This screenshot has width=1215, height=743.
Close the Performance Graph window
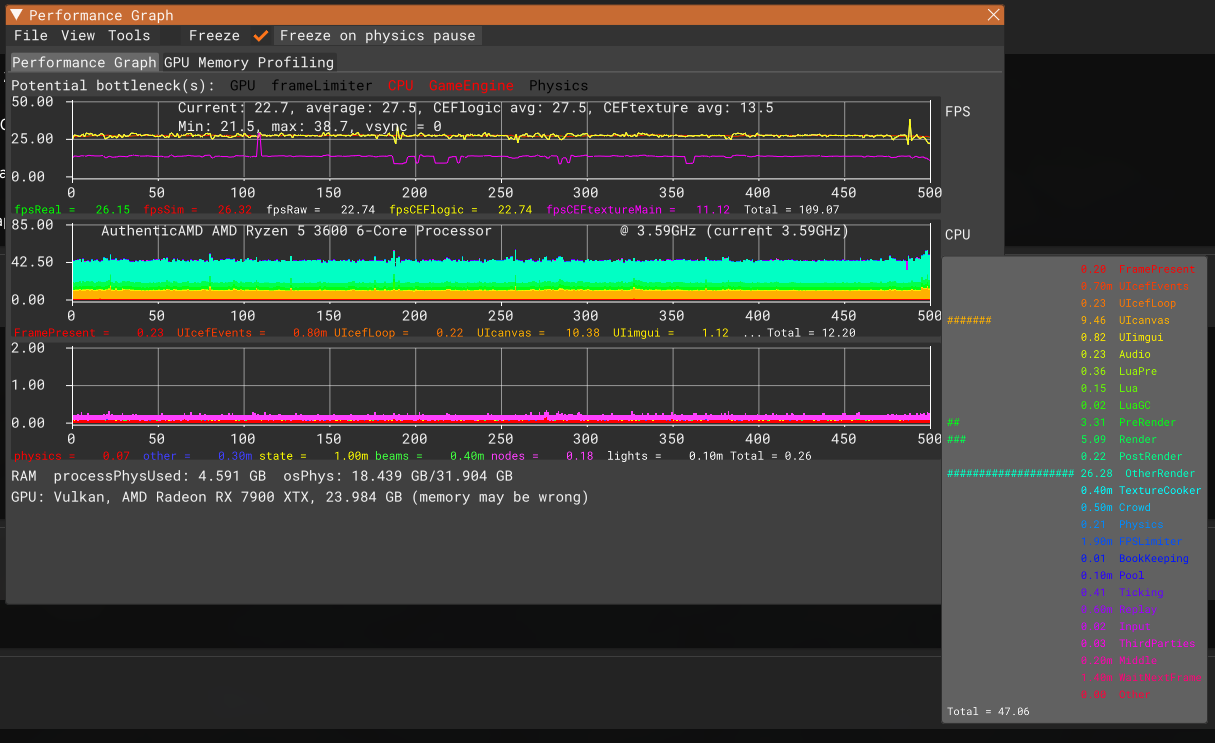pos(993,15)
